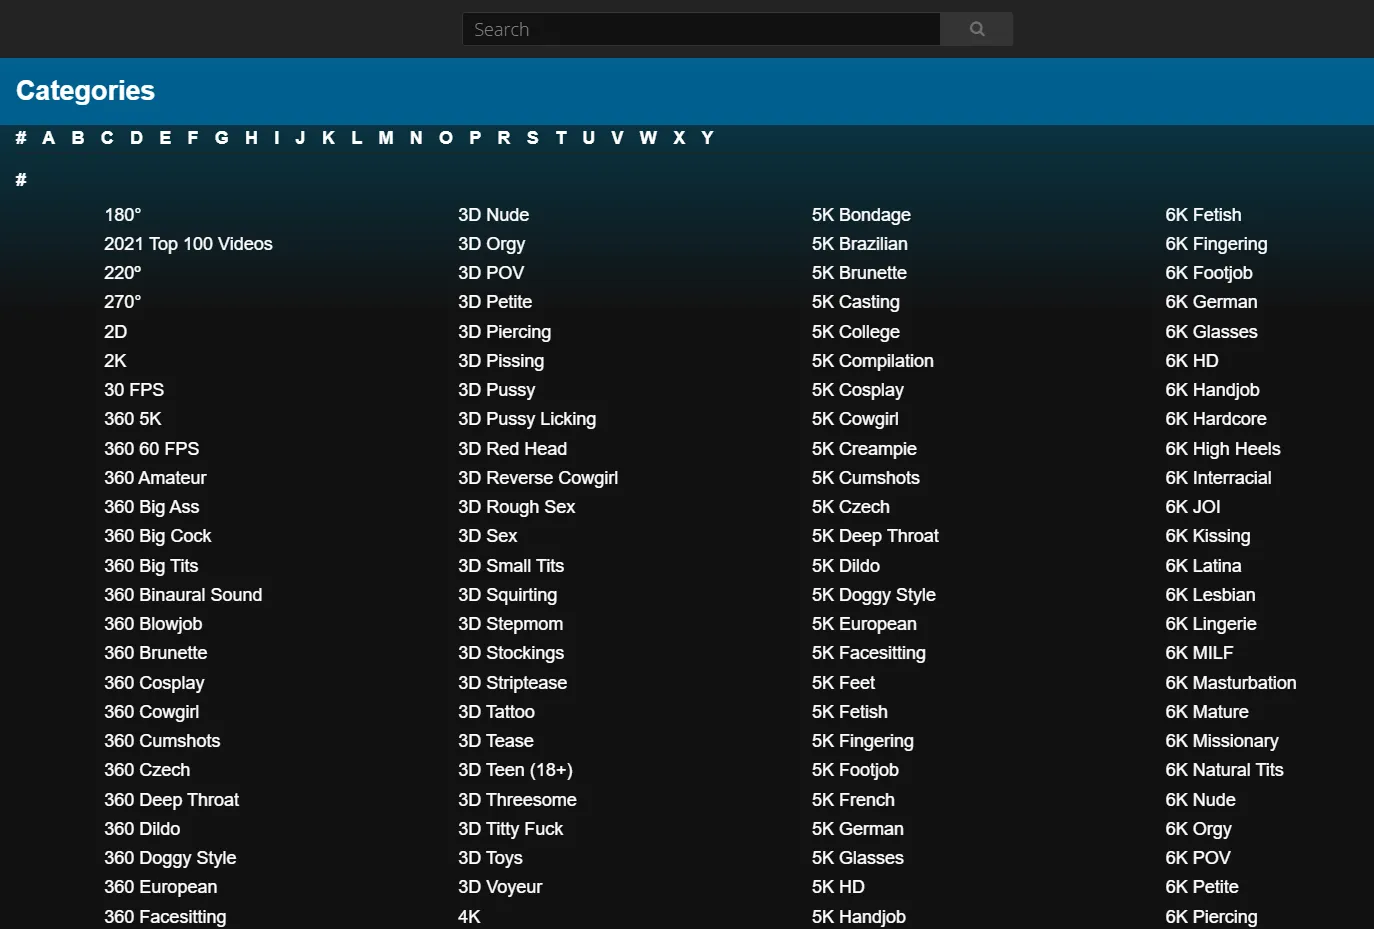1374x929 pixels.
Task: Go to letter Y in the index
Action: pyautogui.click(x=707, y=138)
